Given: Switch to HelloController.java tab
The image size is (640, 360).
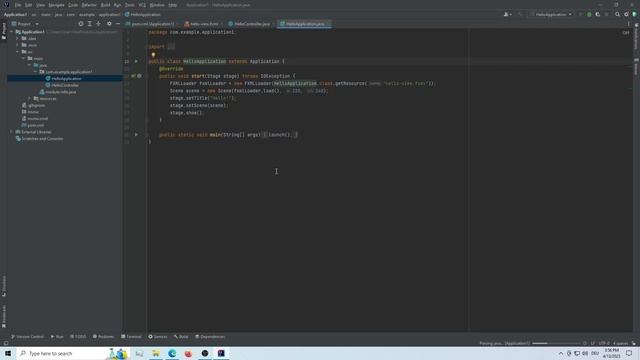Looking at the screenshot, I should (251, 24).
